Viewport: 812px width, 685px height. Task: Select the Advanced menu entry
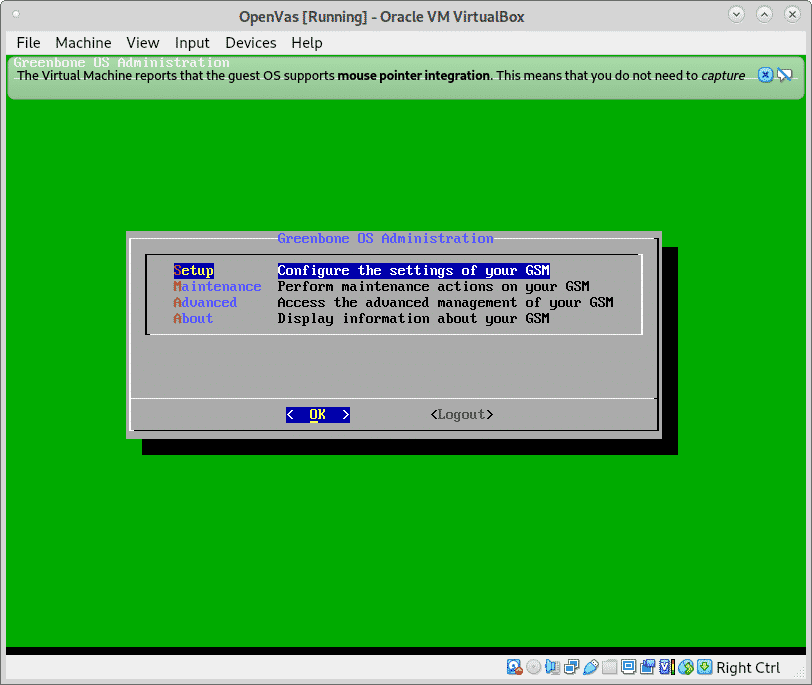pos(205,302)
